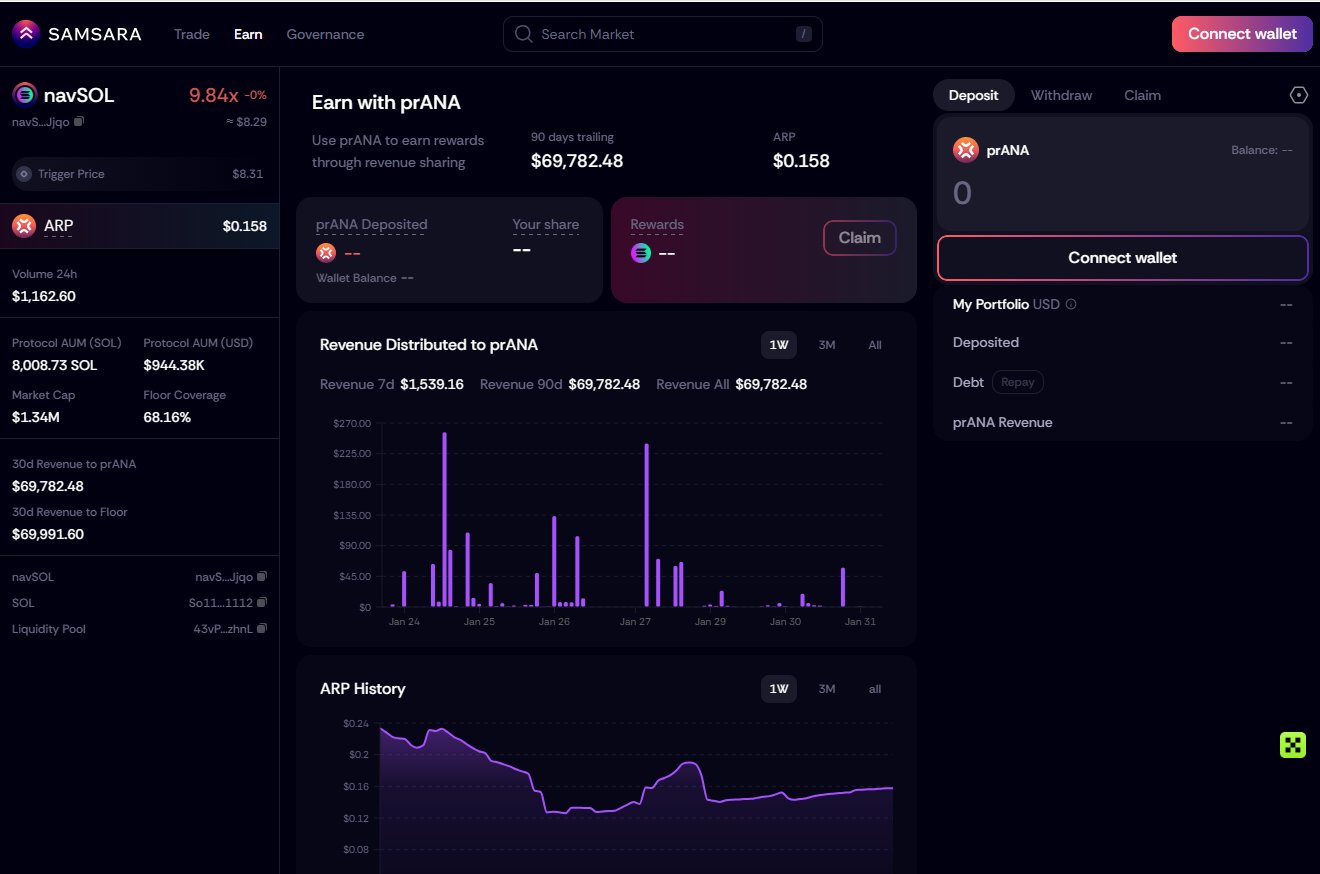Show All-time range on the Revenue chart
This screenshot has width=1320, height=874.
tap(875, 345)
